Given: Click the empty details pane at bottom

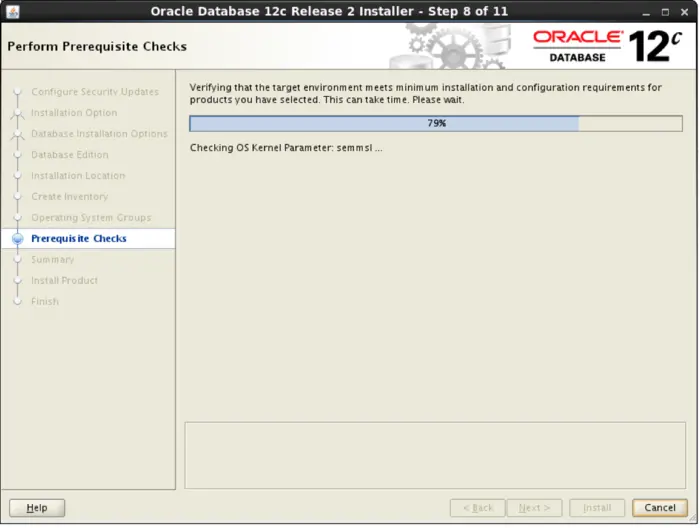Looking at the screenshot, I should point(435,455).
